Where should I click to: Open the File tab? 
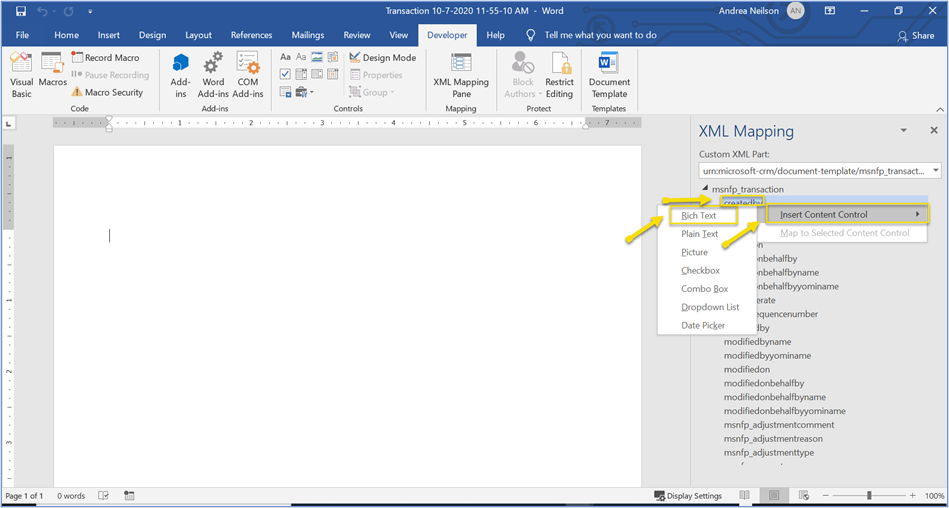[22, 35]
